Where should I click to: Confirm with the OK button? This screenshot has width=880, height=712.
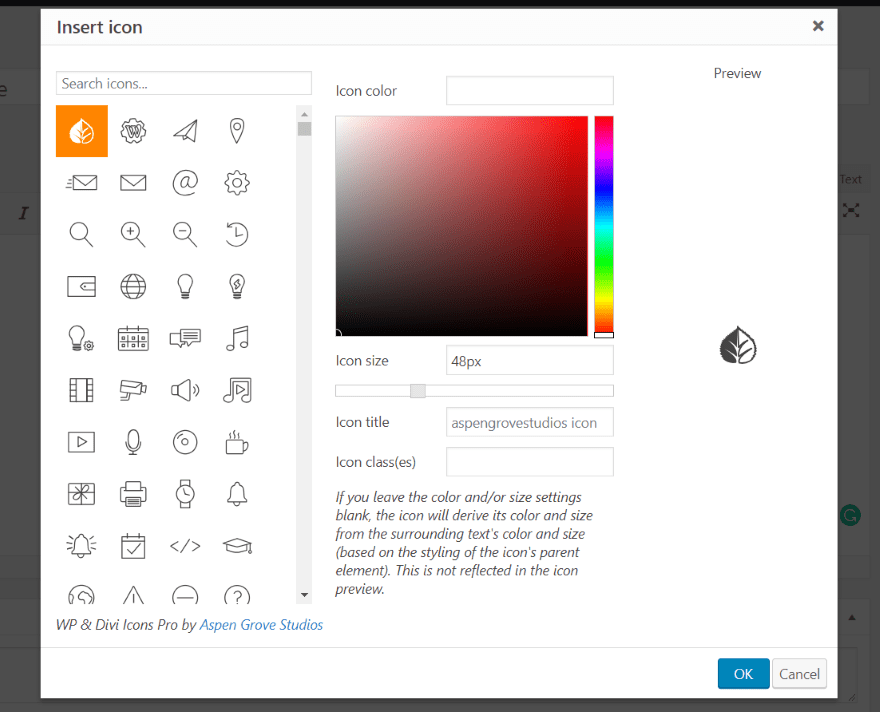coord(743,673)
